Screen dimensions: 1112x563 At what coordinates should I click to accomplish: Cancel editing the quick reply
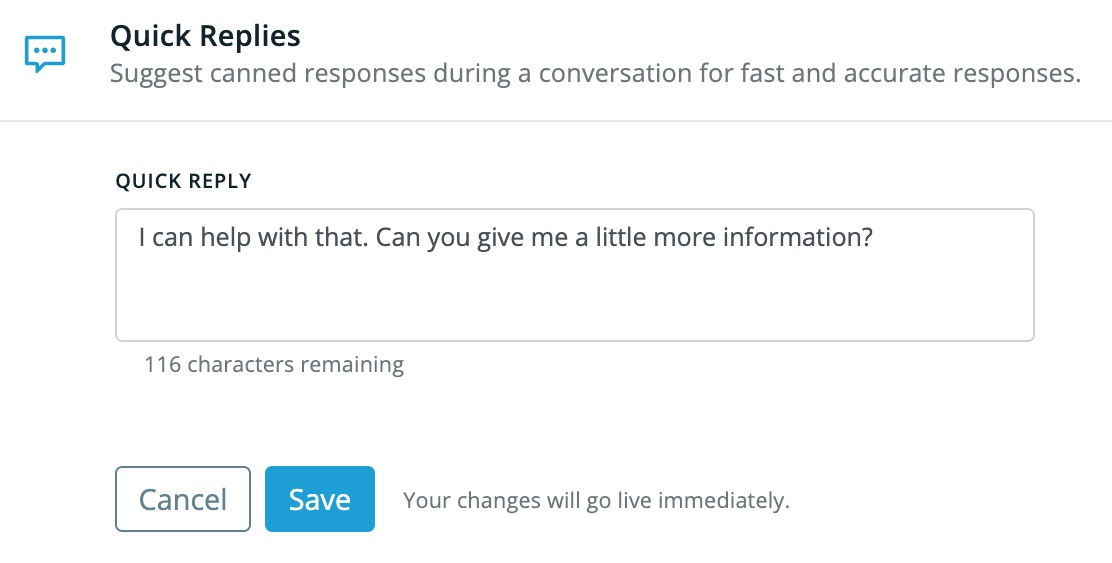pyautogui.click(x=183, y=499)
